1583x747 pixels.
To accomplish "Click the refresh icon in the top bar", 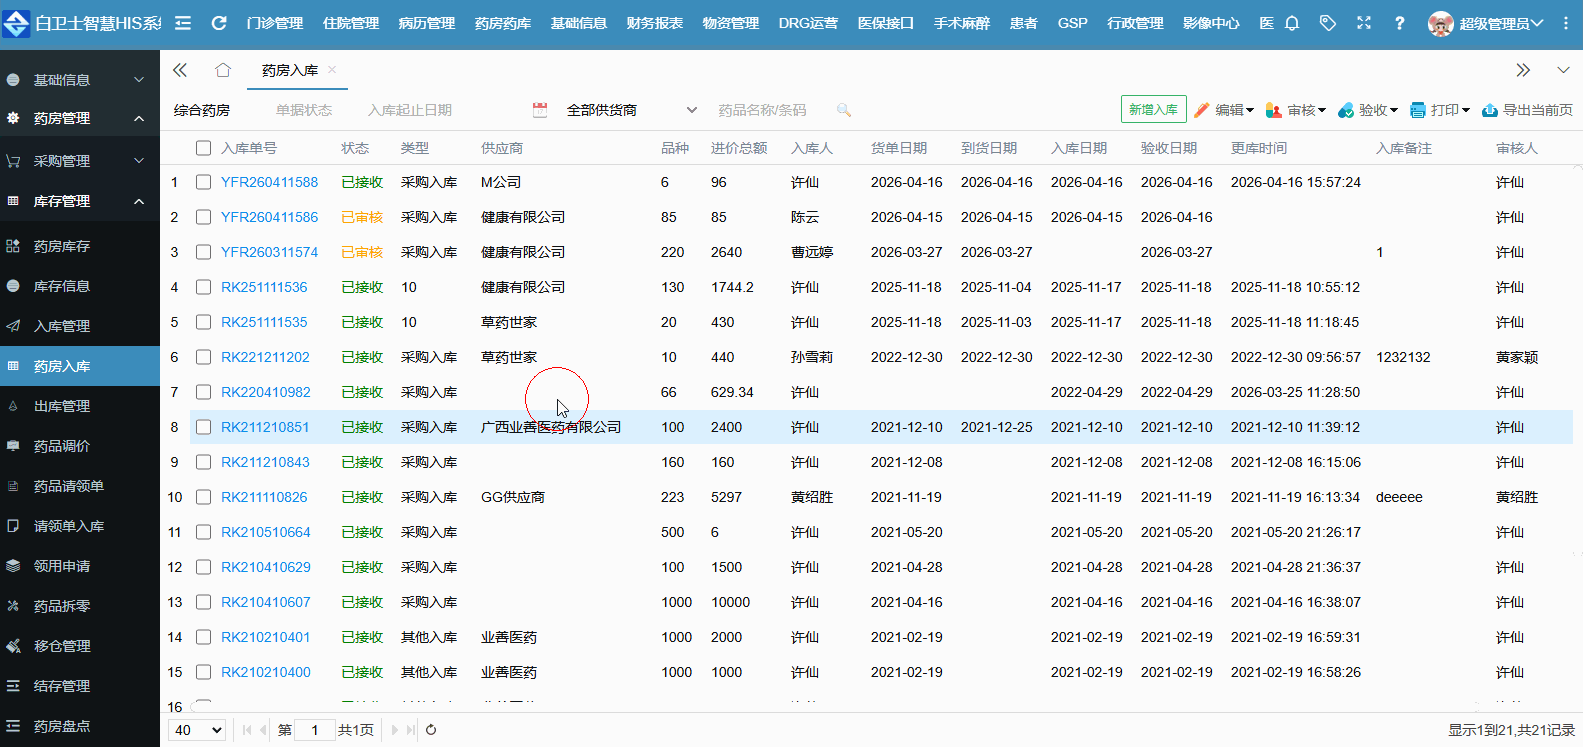I will tap(219, 23).
